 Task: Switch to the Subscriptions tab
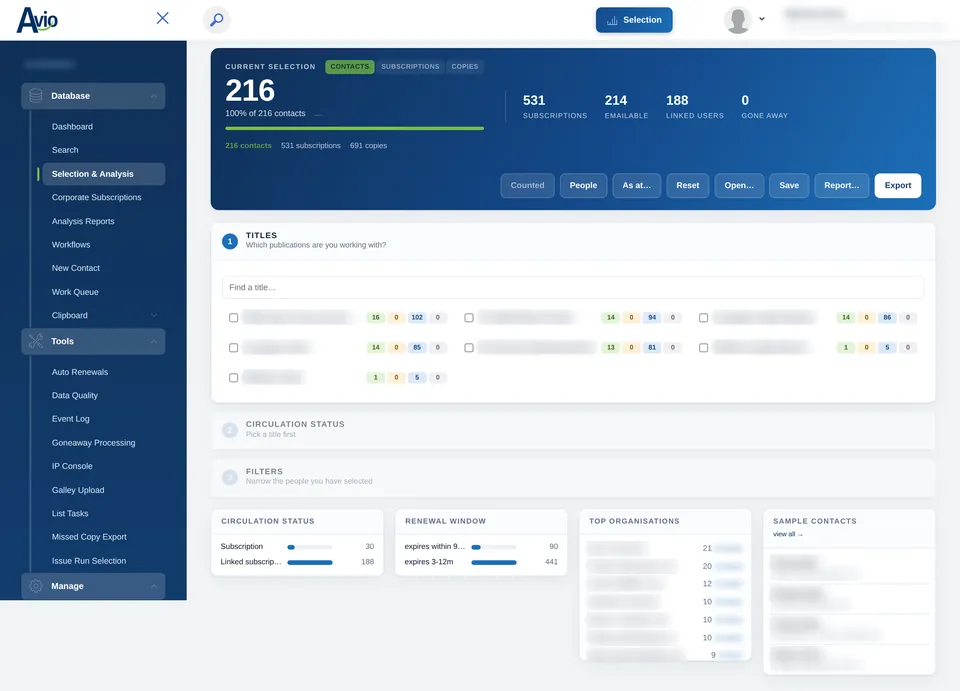(410, 67)
